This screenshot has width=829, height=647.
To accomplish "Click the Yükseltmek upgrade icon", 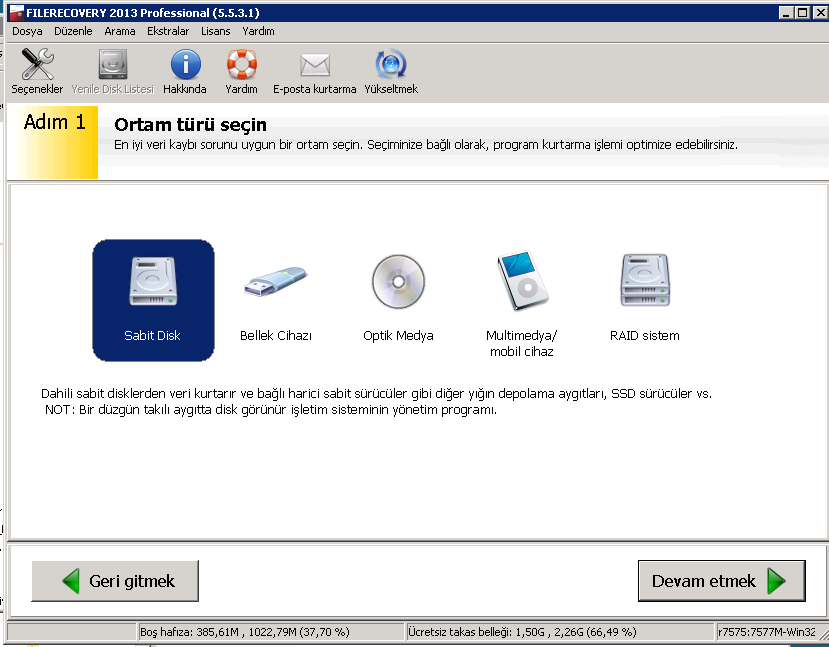I will pos(391,64).
